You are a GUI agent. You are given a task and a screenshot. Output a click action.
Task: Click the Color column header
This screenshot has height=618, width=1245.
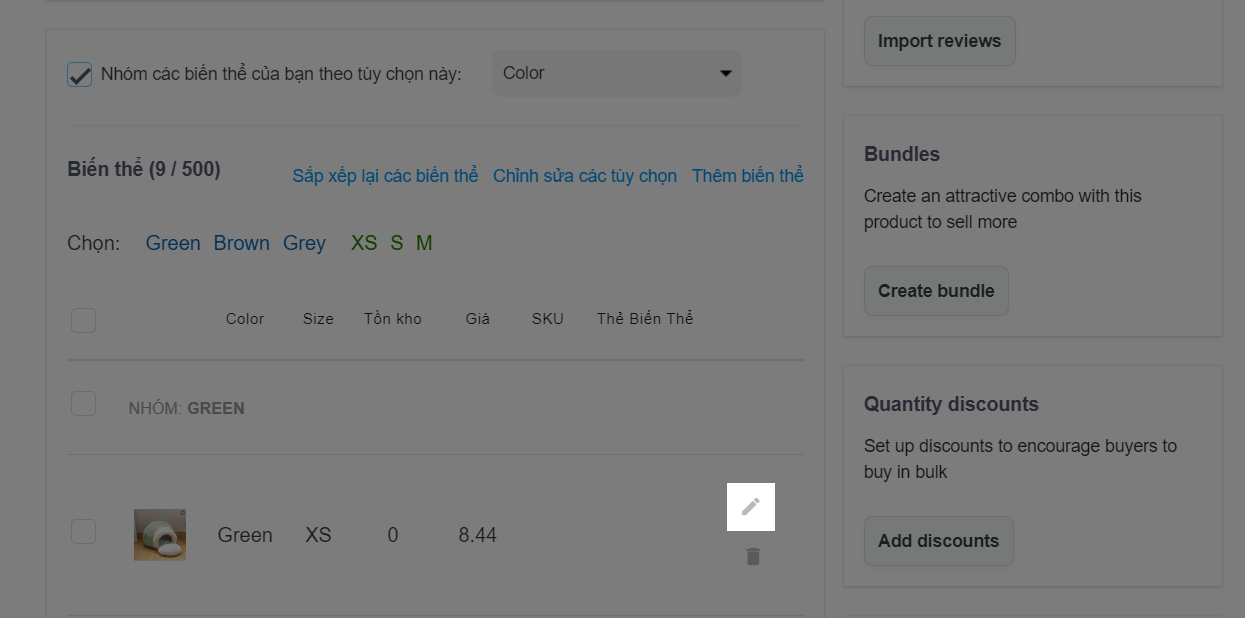245,319
